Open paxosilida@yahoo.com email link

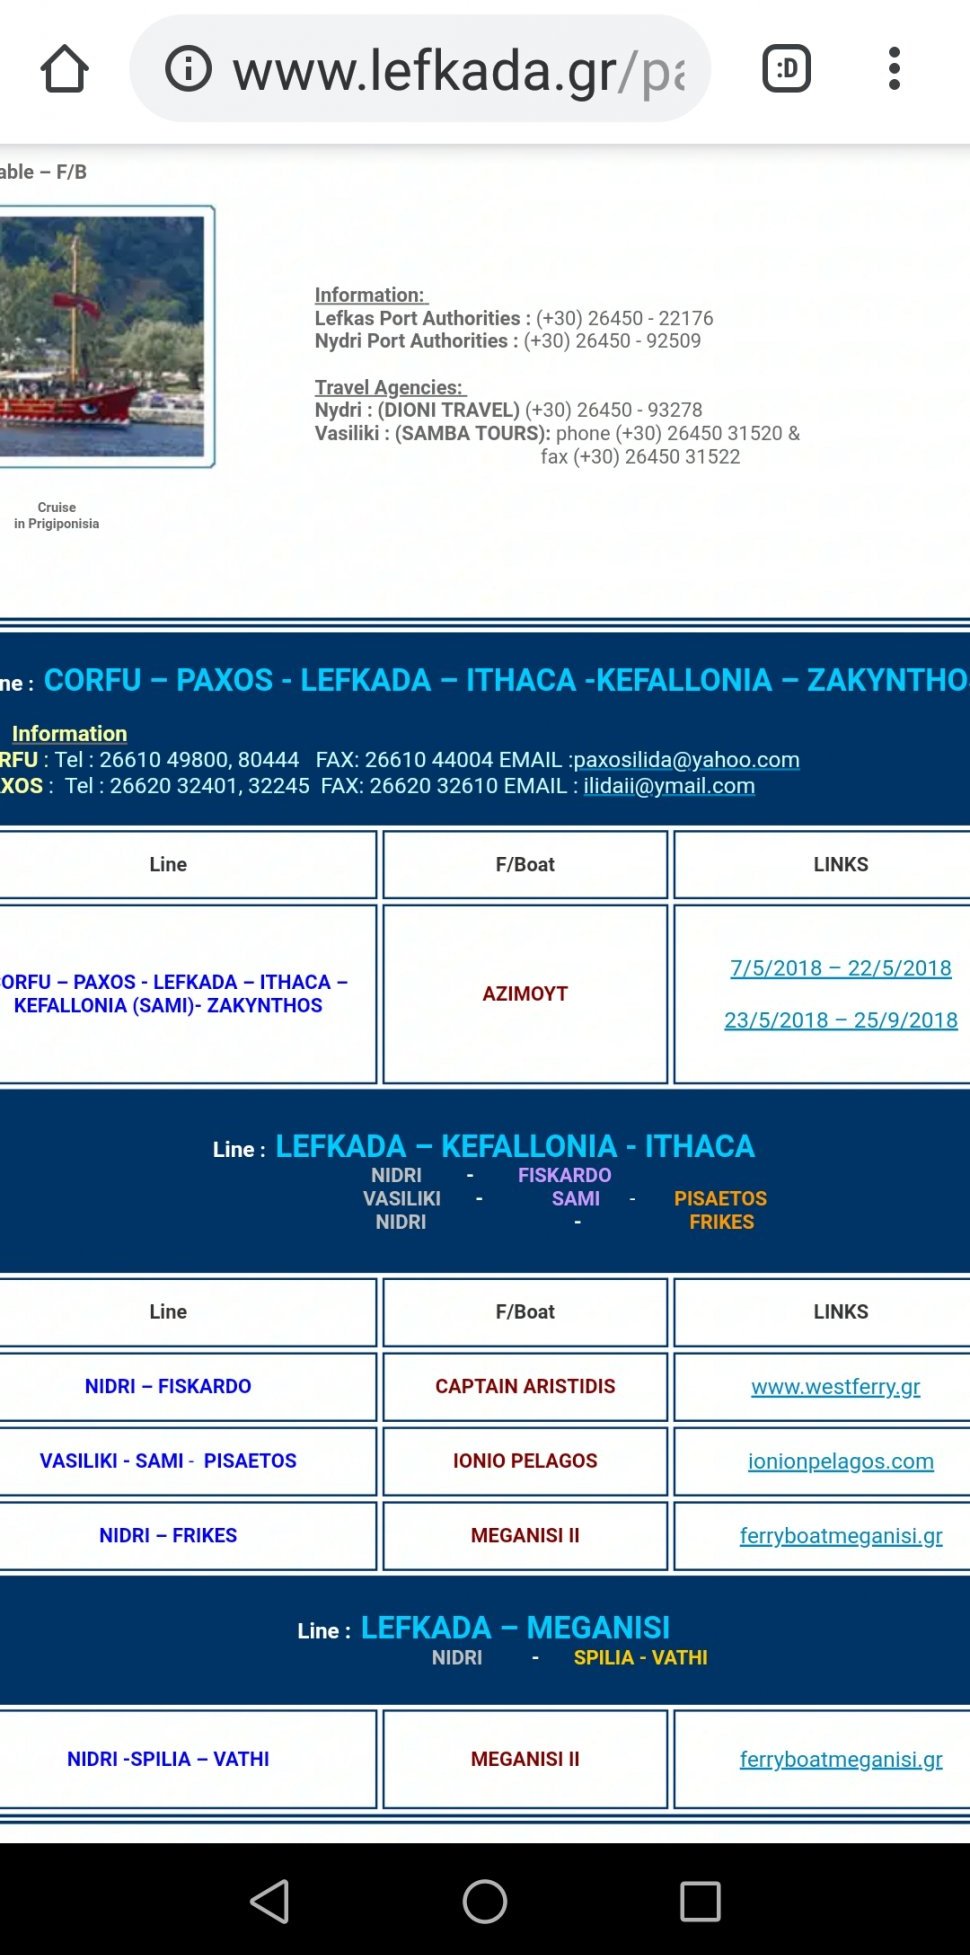coord(686,760)
